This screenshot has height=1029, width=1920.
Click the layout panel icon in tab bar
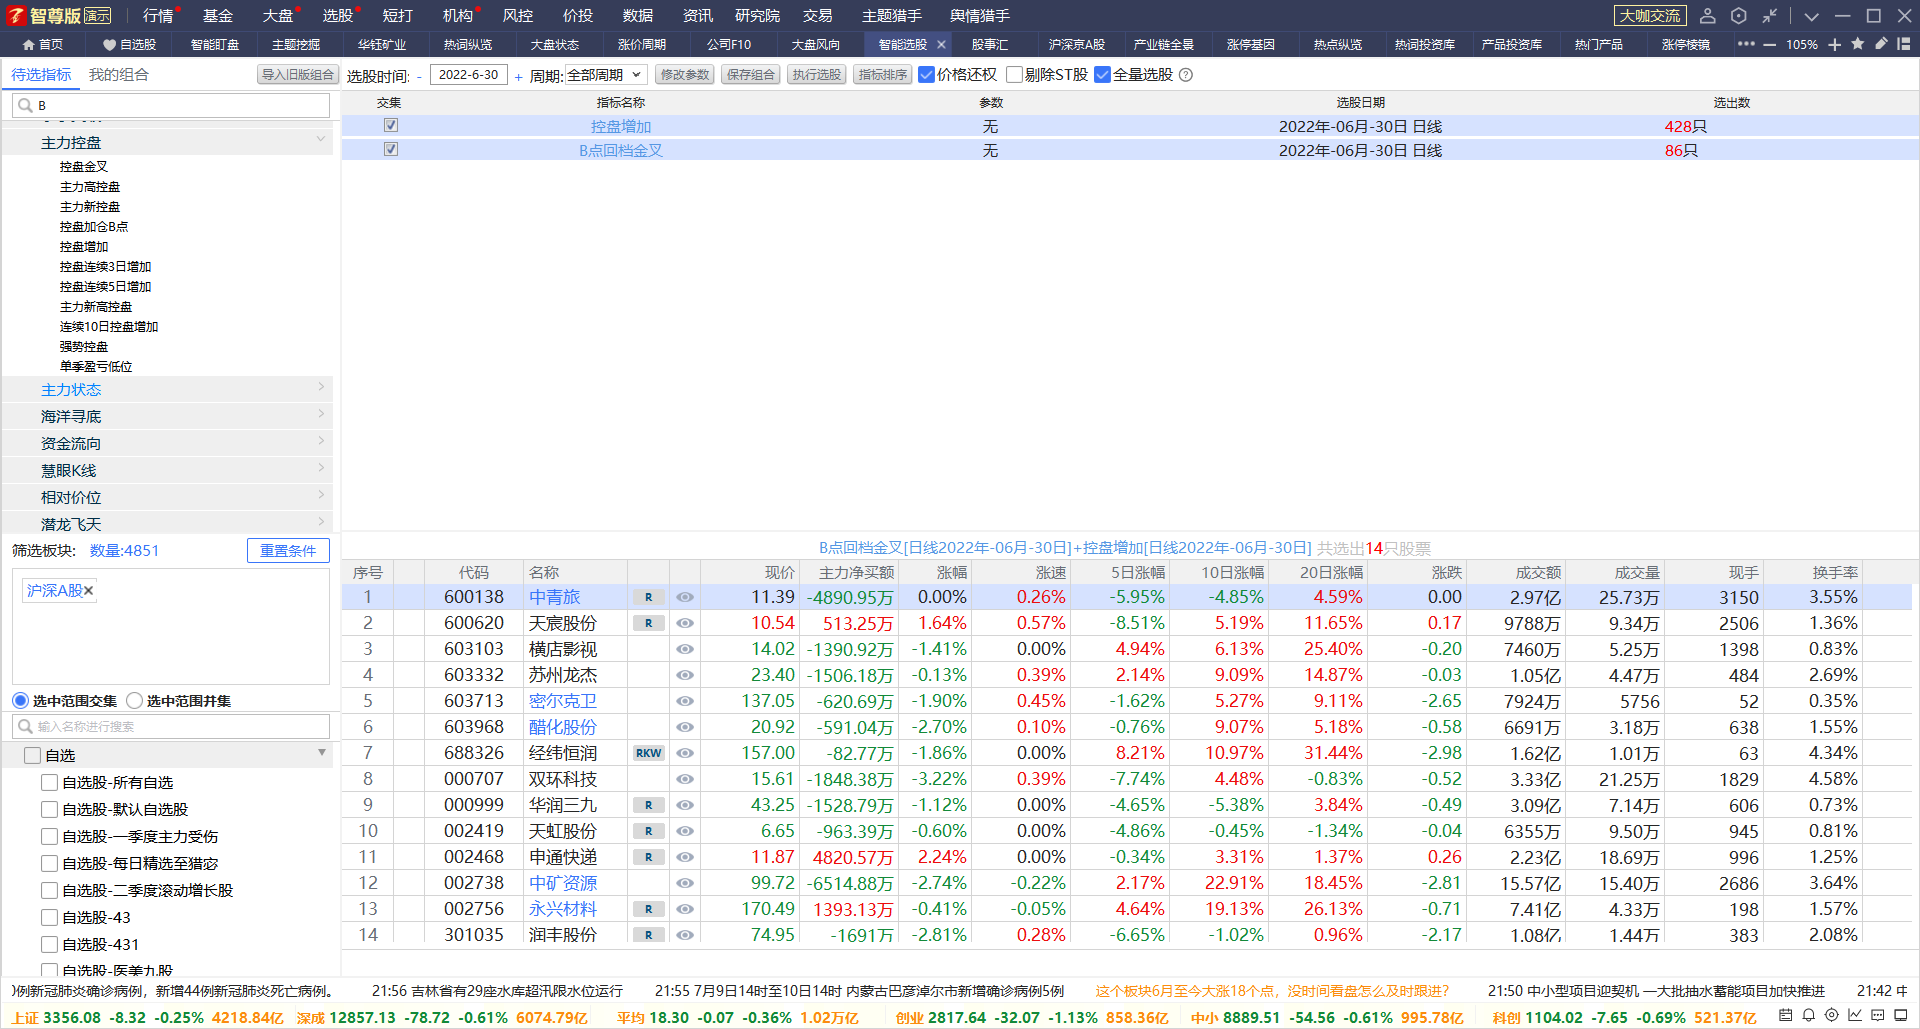pos(1904,44)
